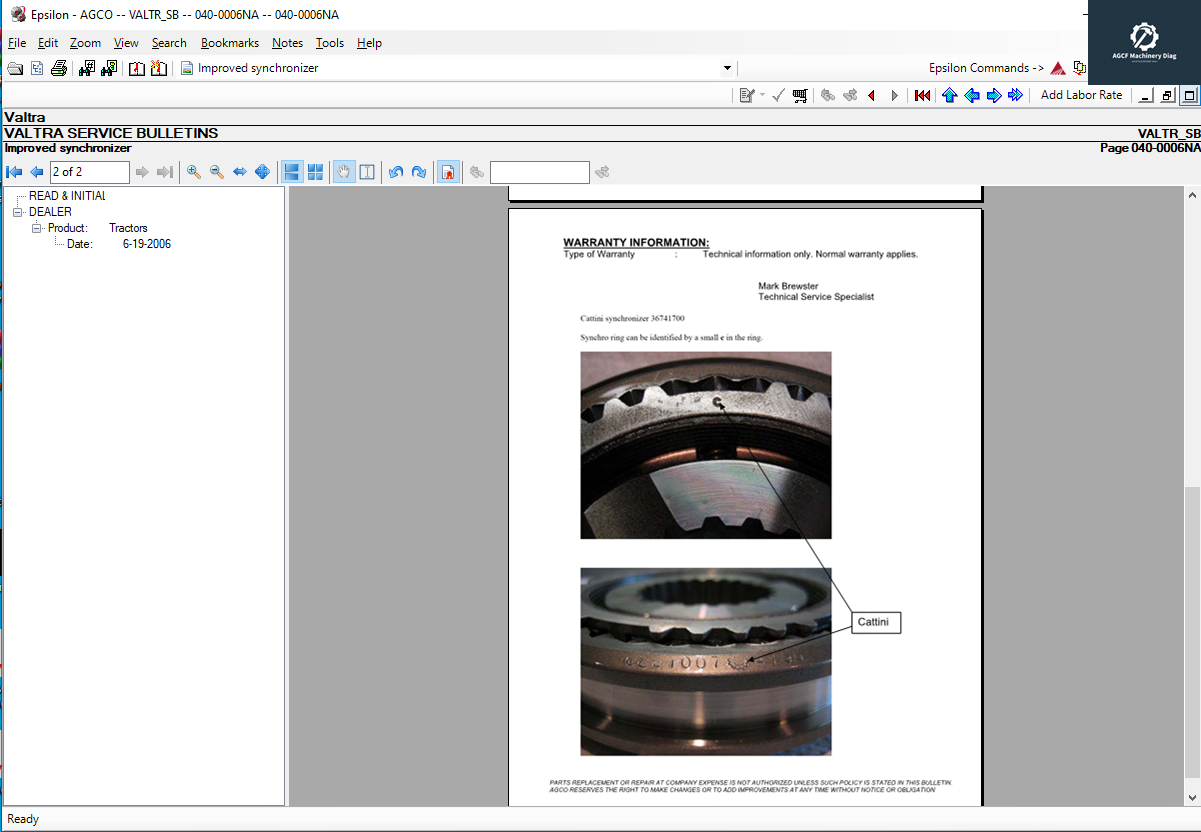1201x832 pixels.
Task: Open a file using the folder icon
Action: (15, 68)
